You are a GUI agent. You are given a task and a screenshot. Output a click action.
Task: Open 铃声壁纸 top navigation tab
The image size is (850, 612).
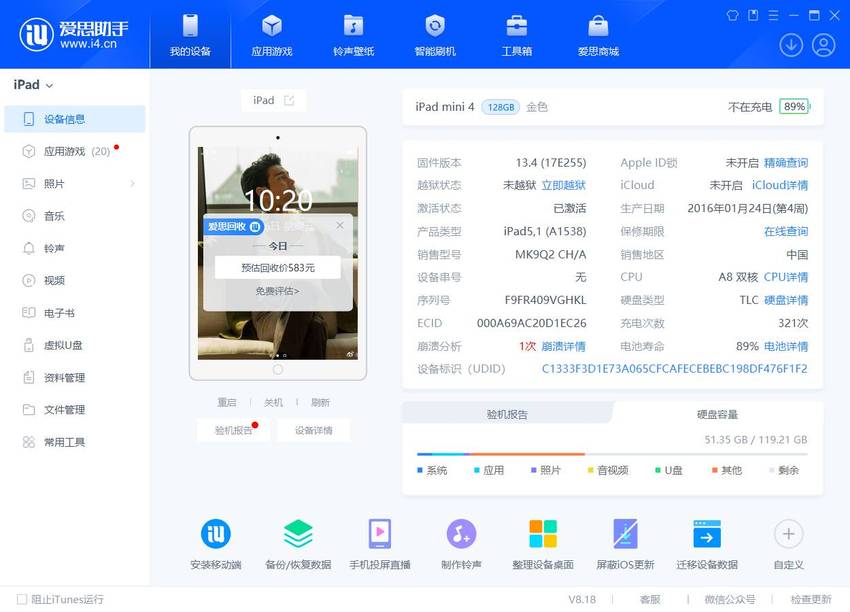(353, 35)
